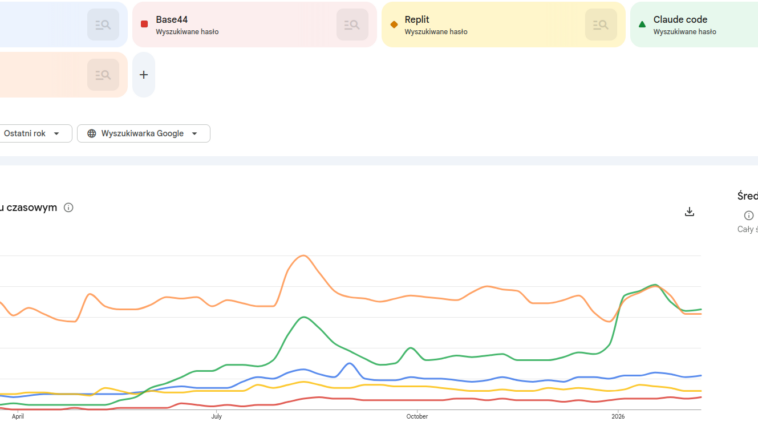Open help icon next to time chart title
The image size is (758, 426).
point(69,208)
